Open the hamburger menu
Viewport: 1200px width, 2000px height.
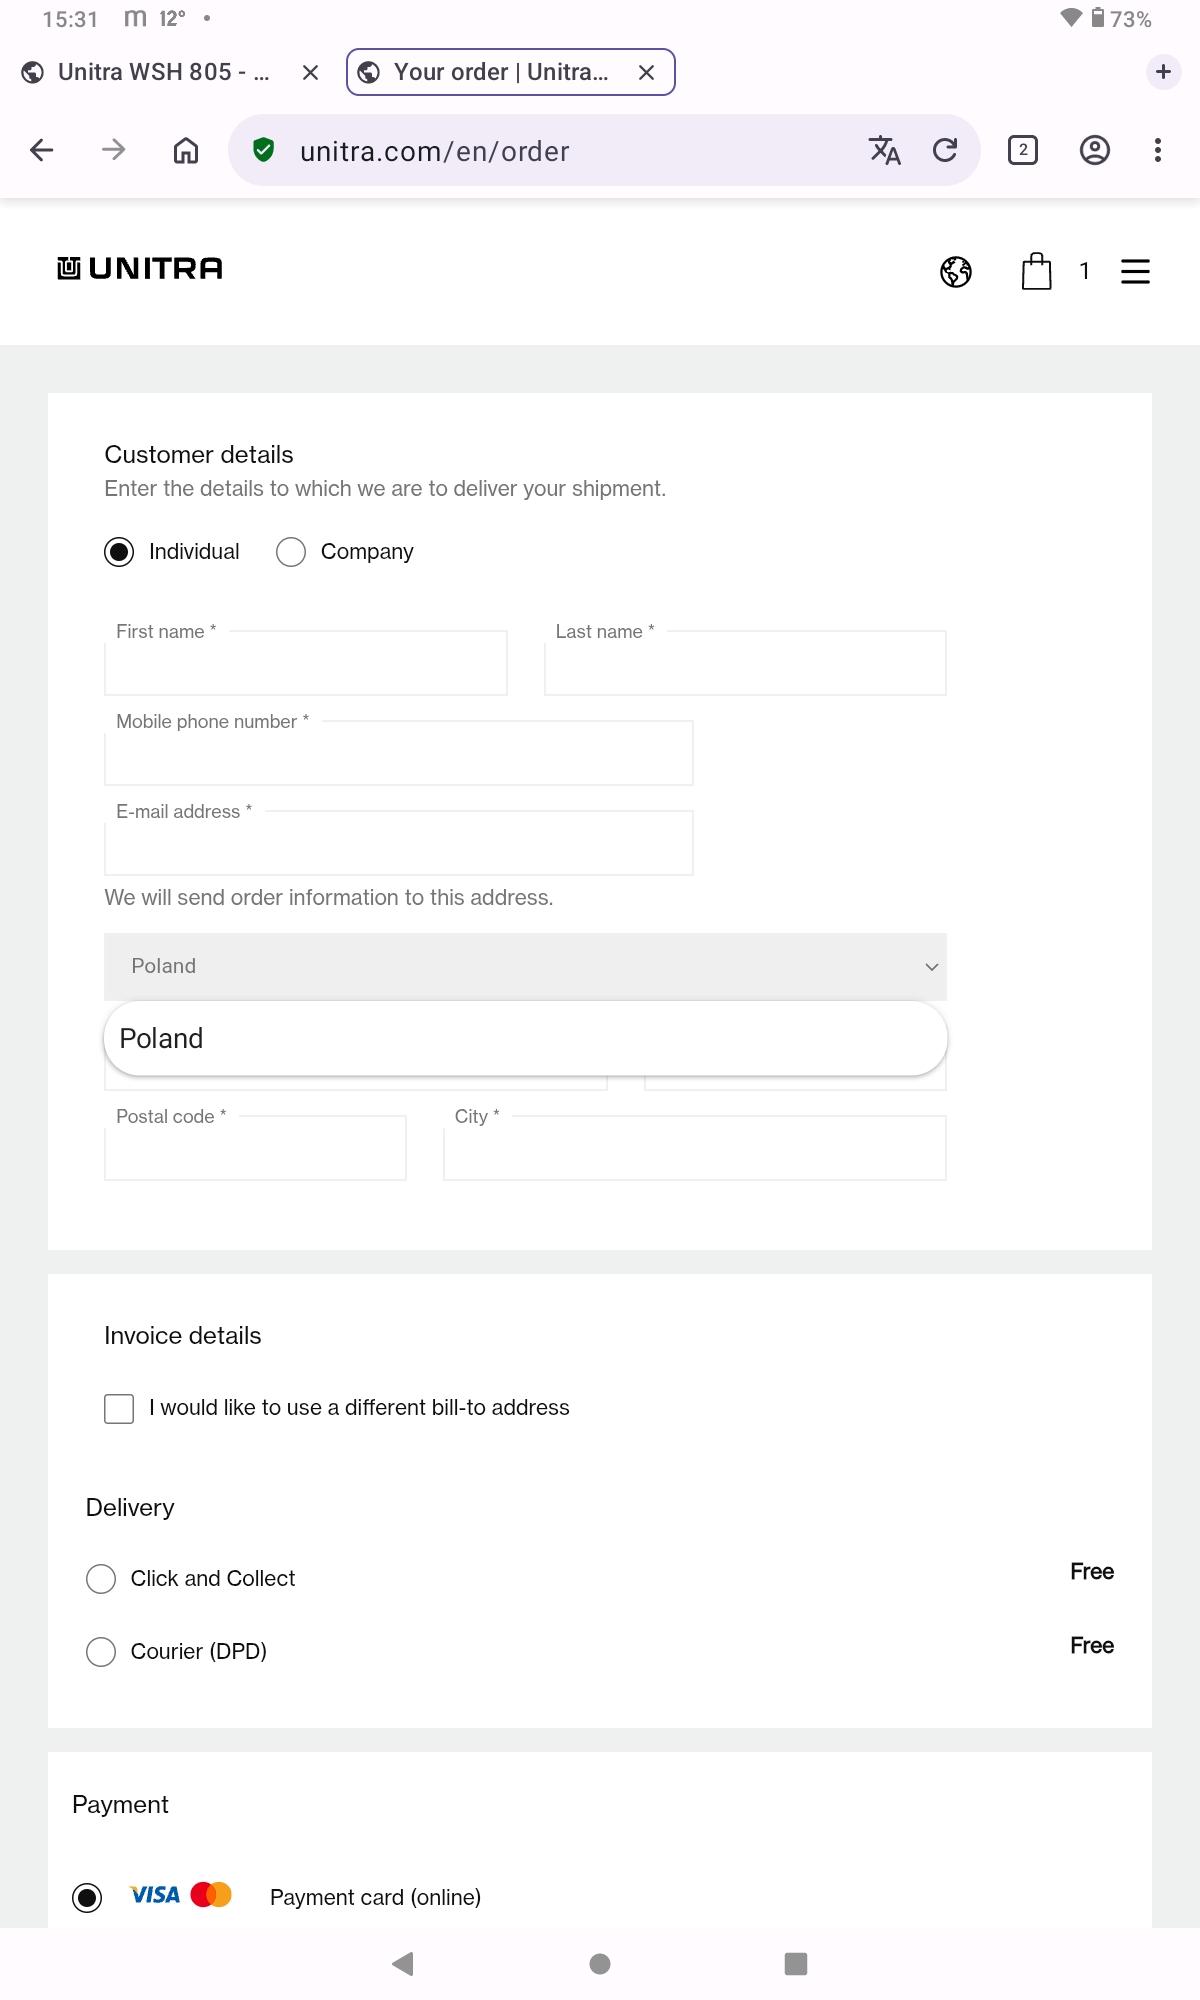1135,271
